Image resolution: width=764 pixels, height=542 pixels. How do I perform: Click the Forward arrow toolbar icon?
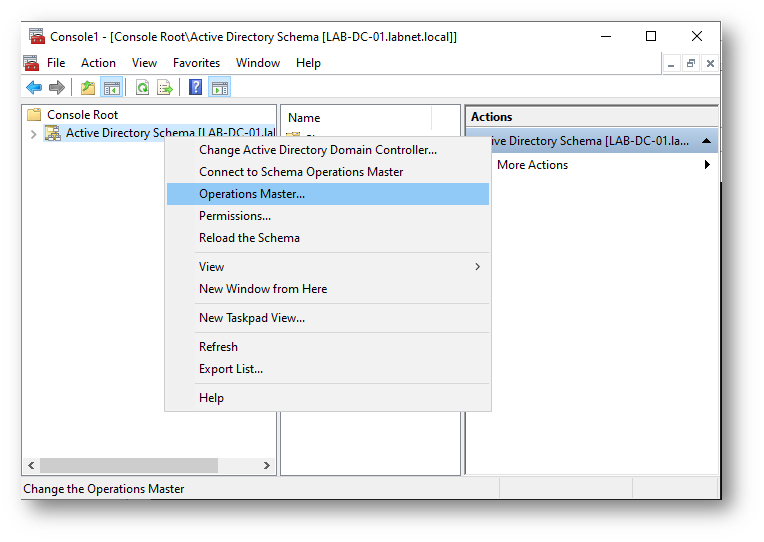(x=57, y=88)
